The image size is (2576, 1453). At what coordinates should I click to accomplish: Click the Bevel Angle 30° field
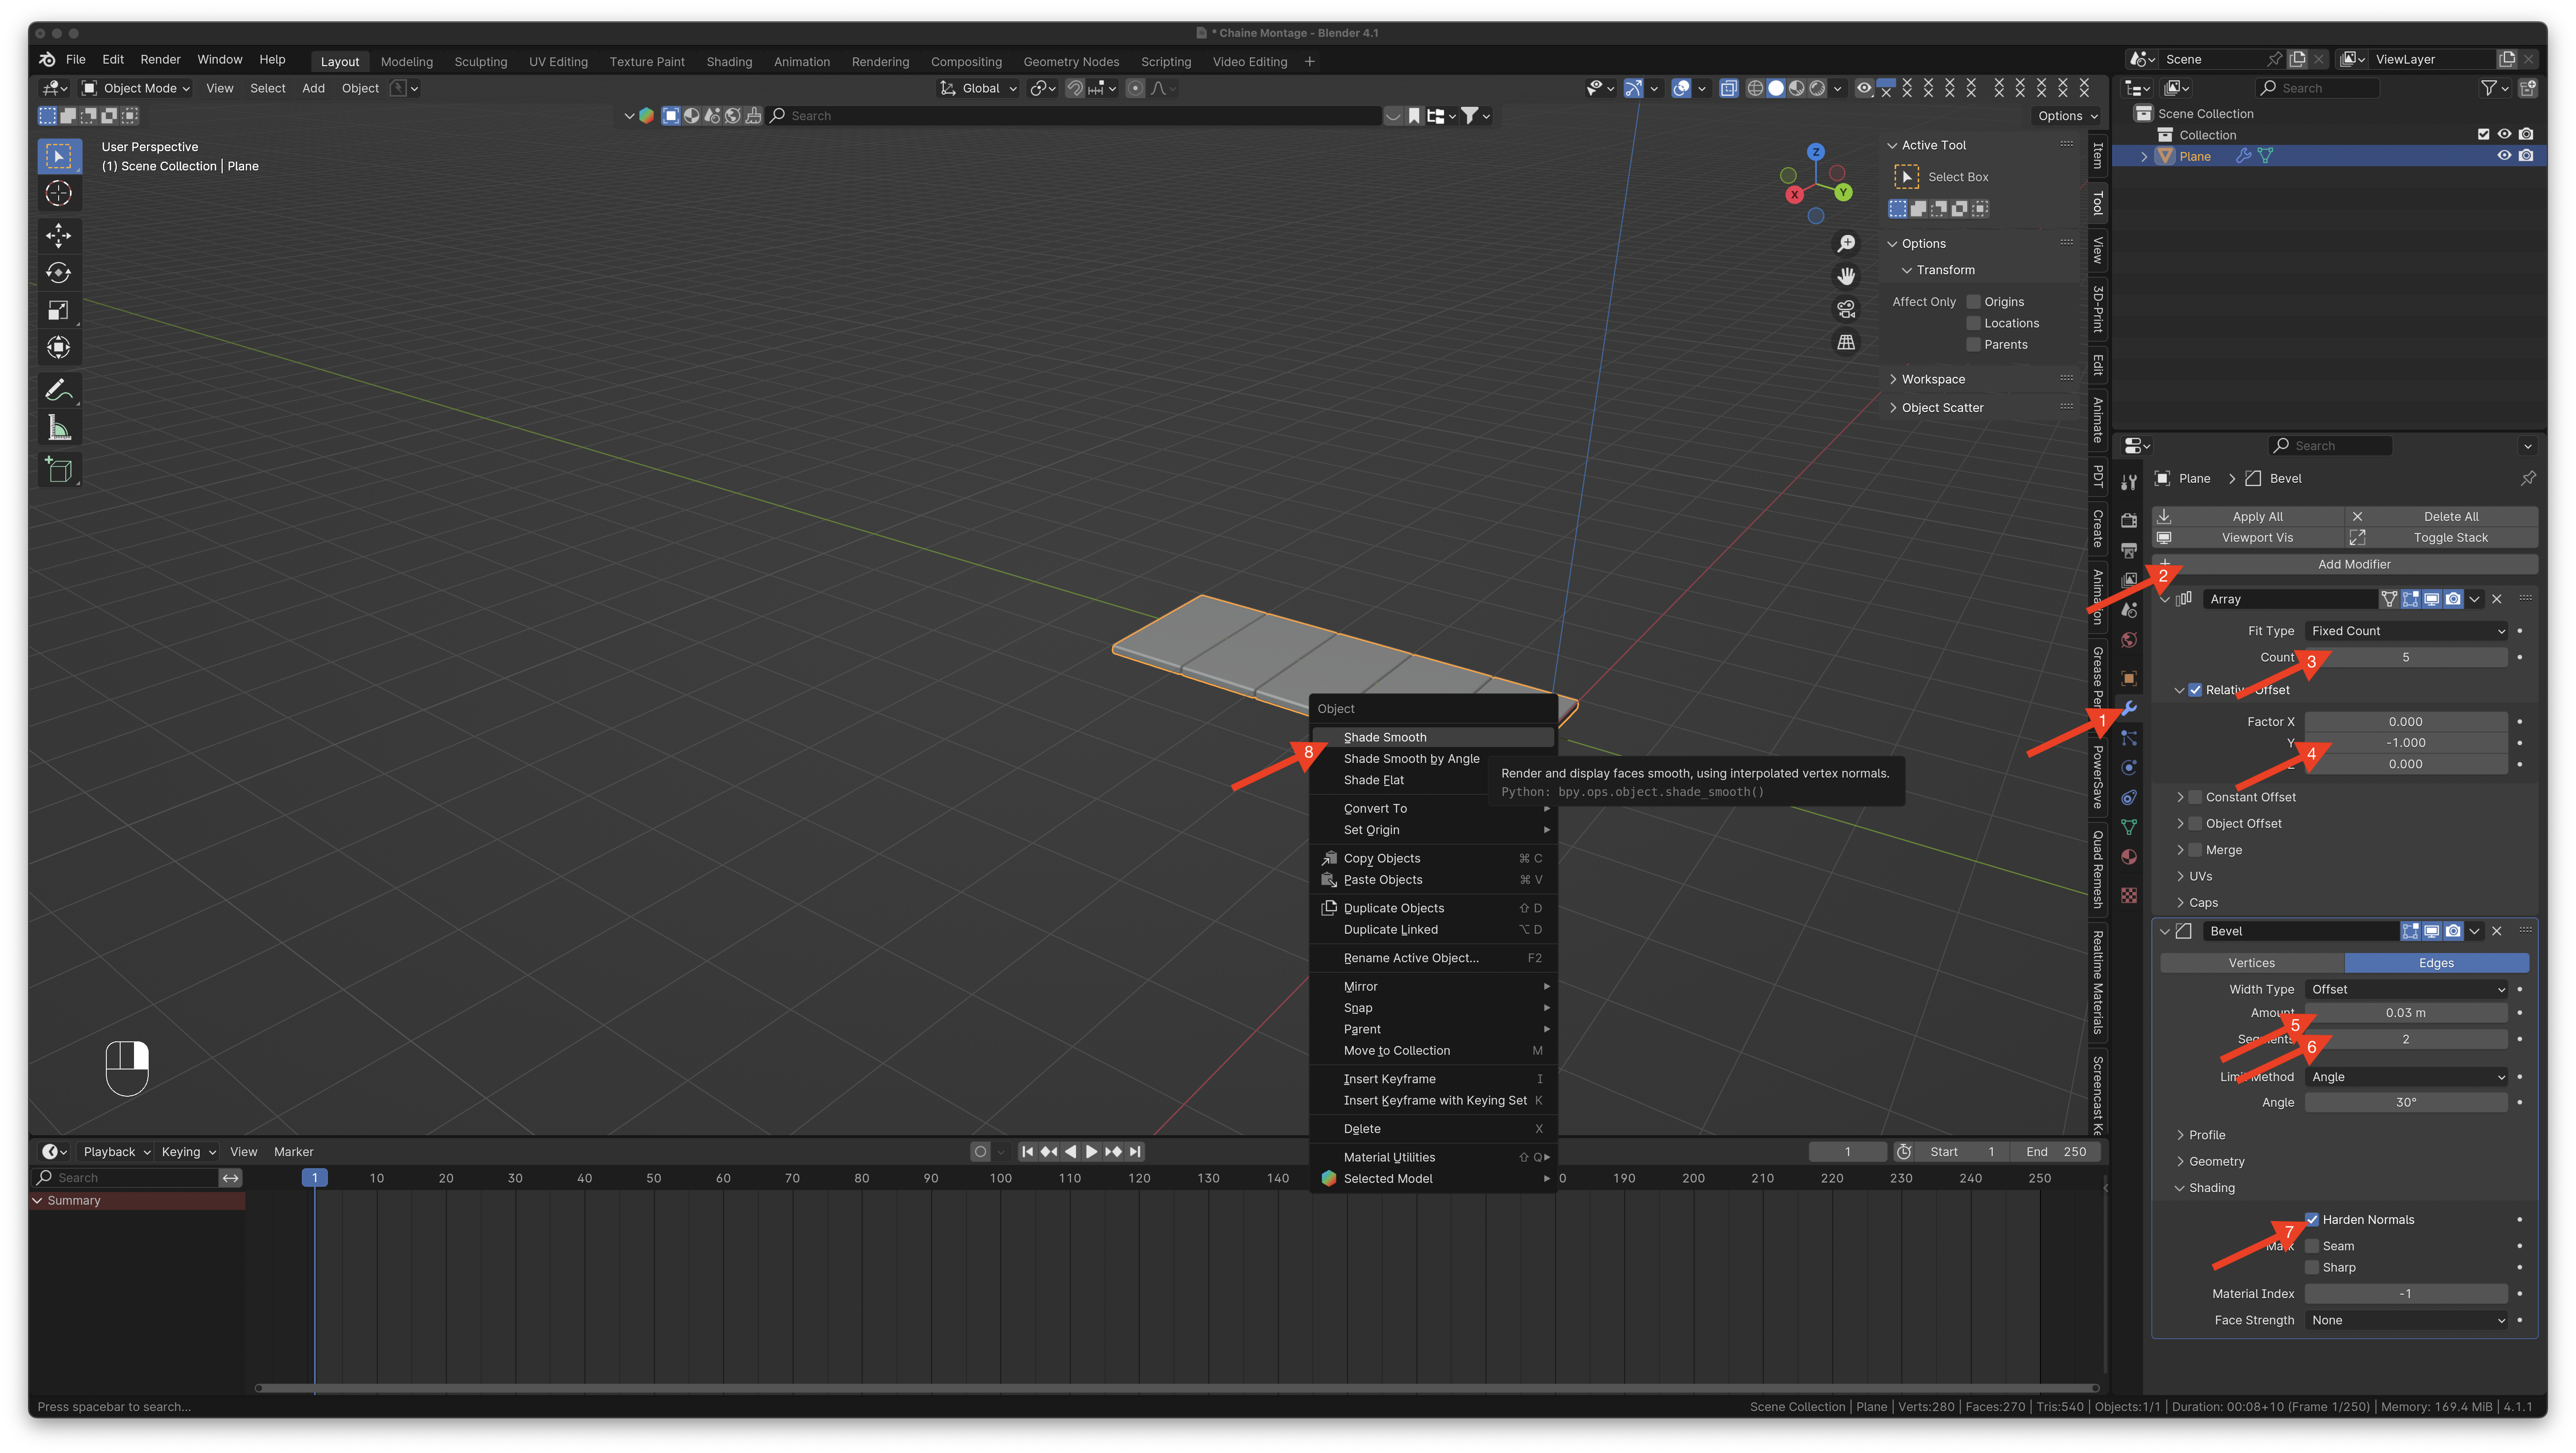(2406, 1102)
